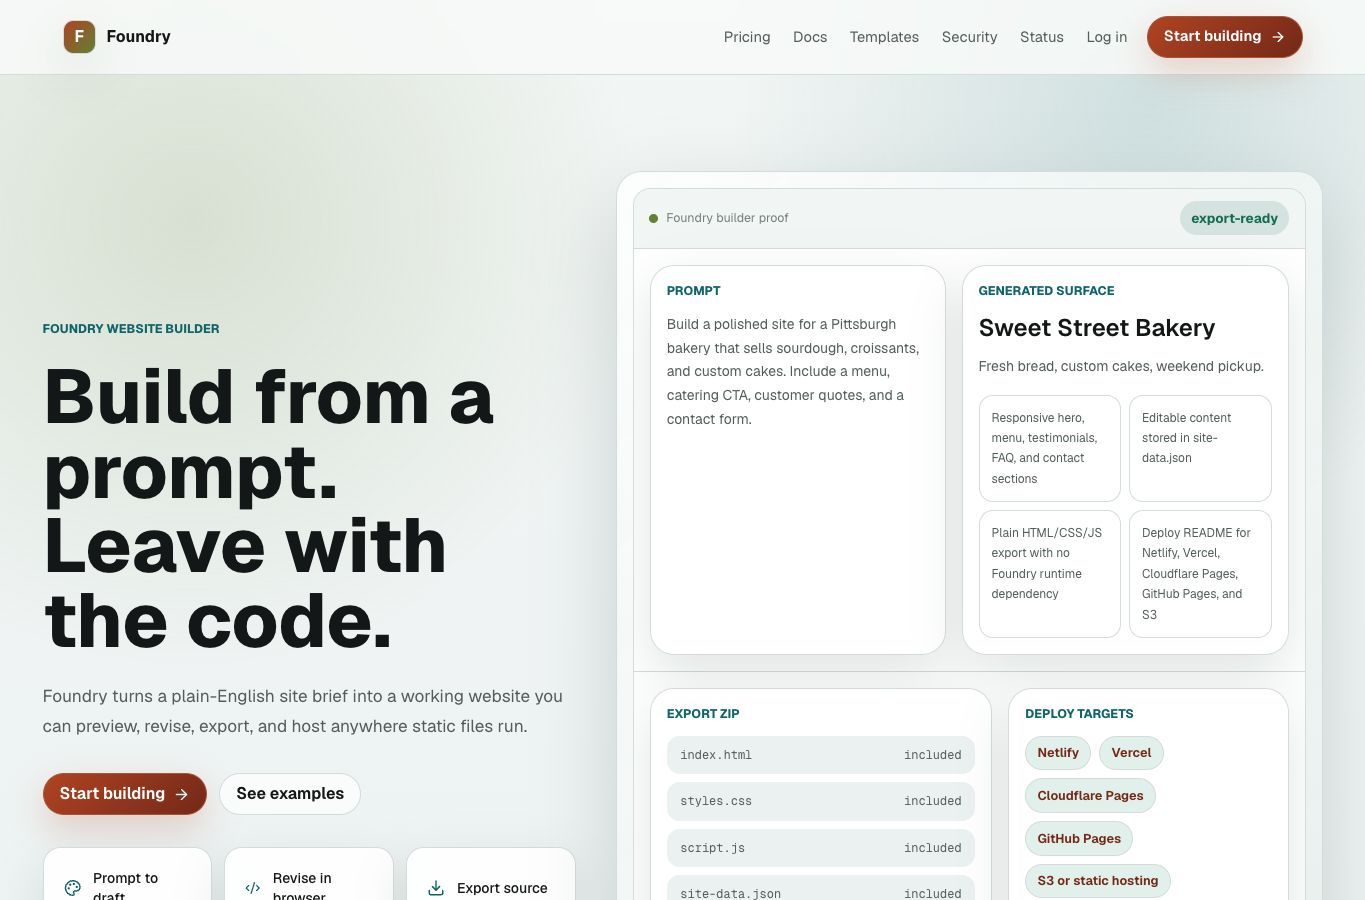Select the Netlify deploy target
Screen dimensions: 1365x900
click(x=1057, y=753)
